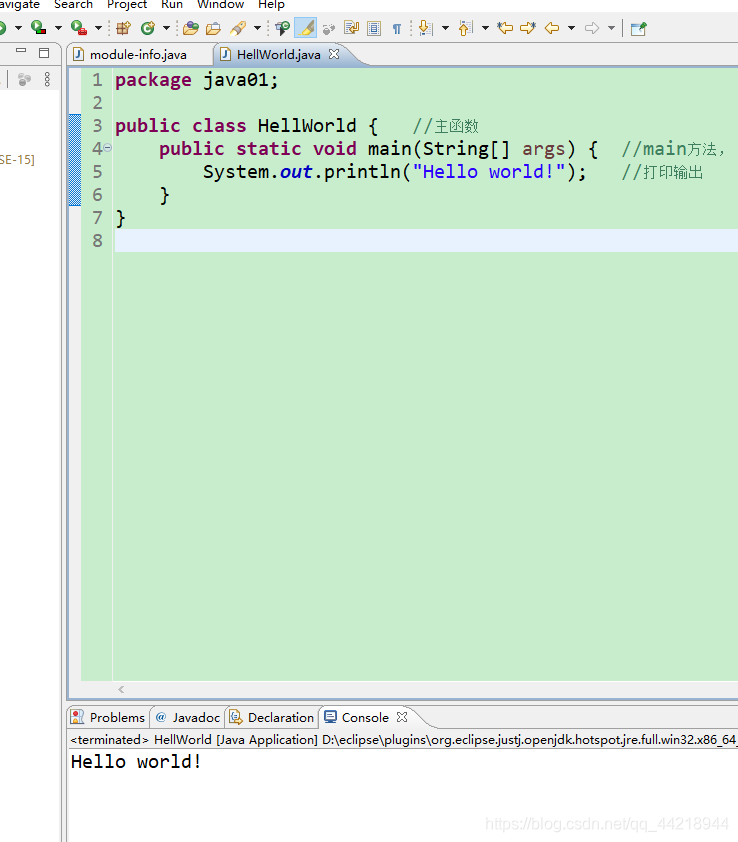Click the Coverage launch icon

click(x=38, y=27)
